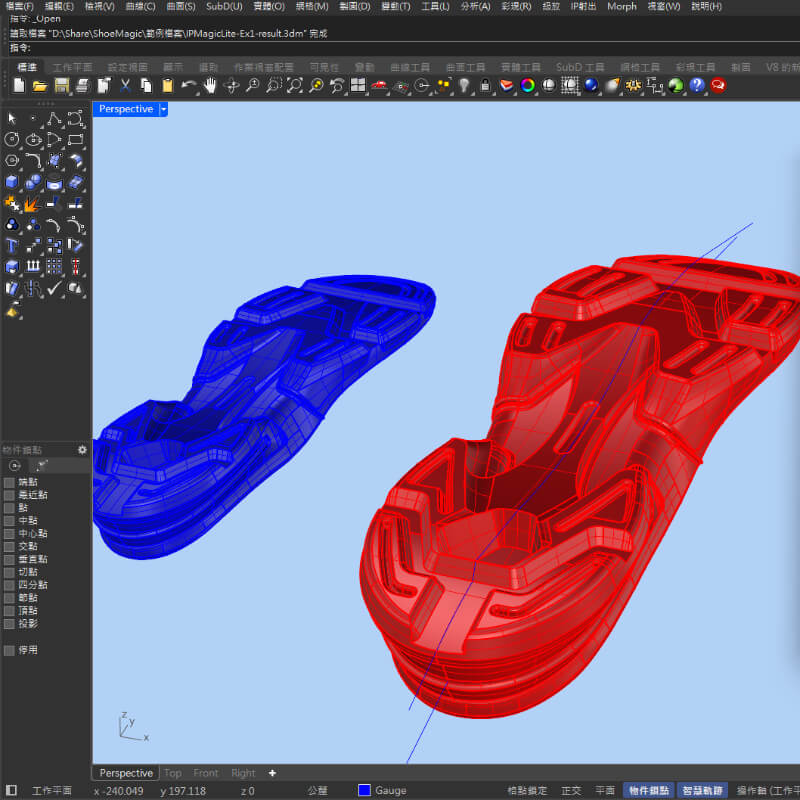This screenshot has height=800, width=800.
Task: Enable the 端點 osnap checkbox
Action: pyautogui.click(x=9, y=482)
